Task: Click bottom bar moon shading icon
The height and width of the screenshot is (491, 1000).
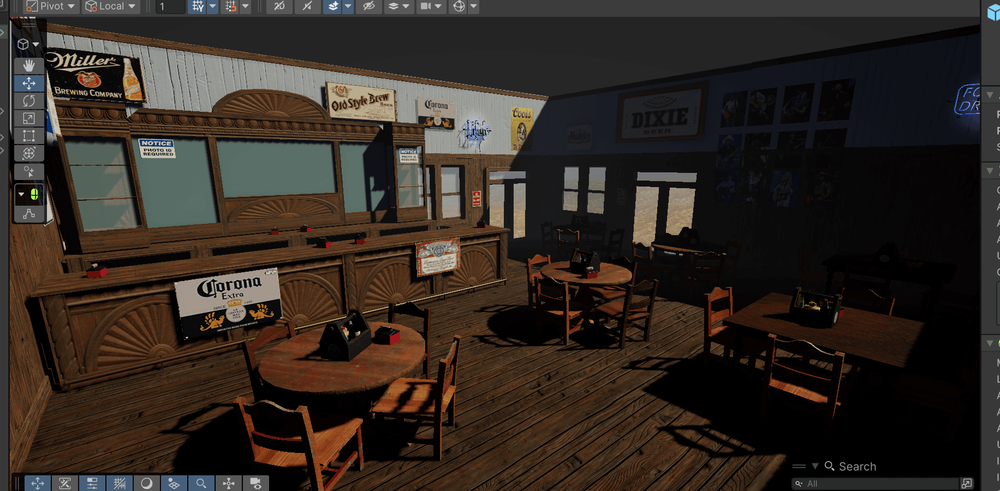Action: pos(147,483)
